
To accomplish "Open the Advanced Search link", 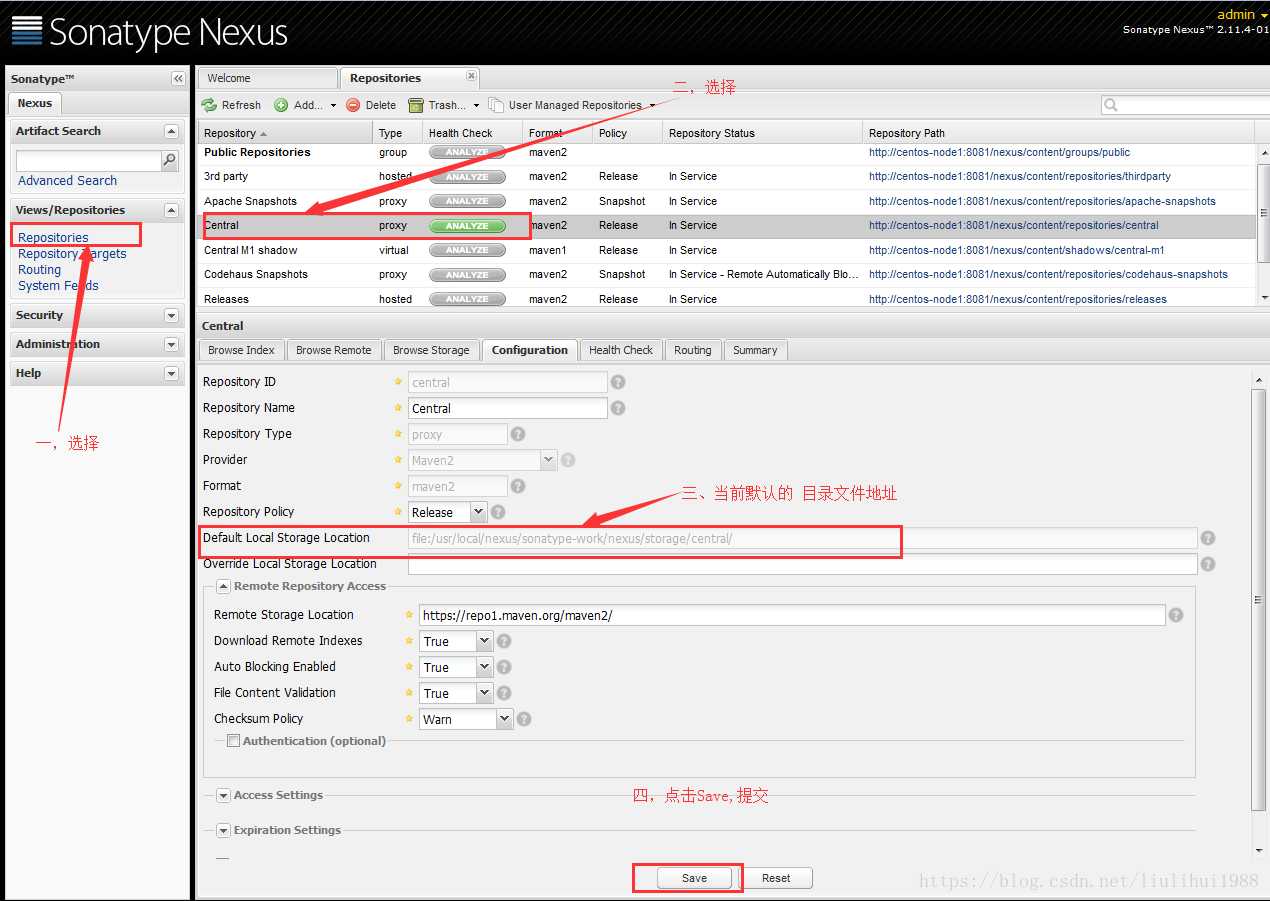I will (x=67, y=181).
